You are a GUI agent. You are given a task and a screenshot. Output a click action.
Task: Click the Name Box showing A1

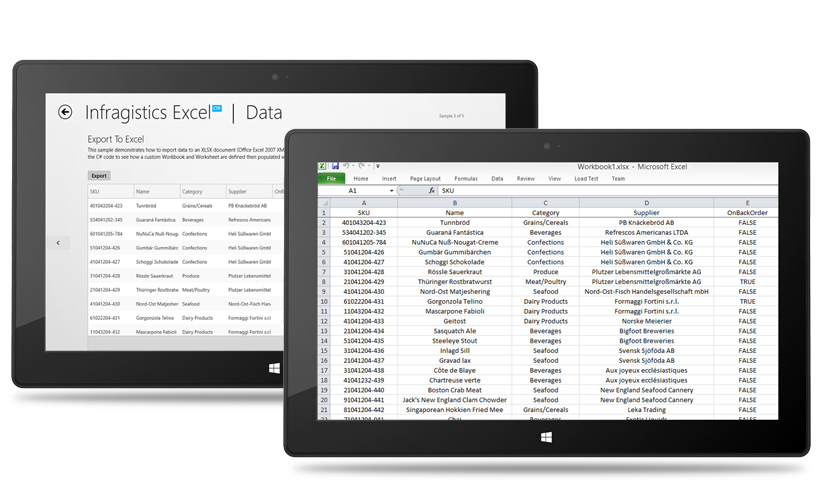click(353, 191)
